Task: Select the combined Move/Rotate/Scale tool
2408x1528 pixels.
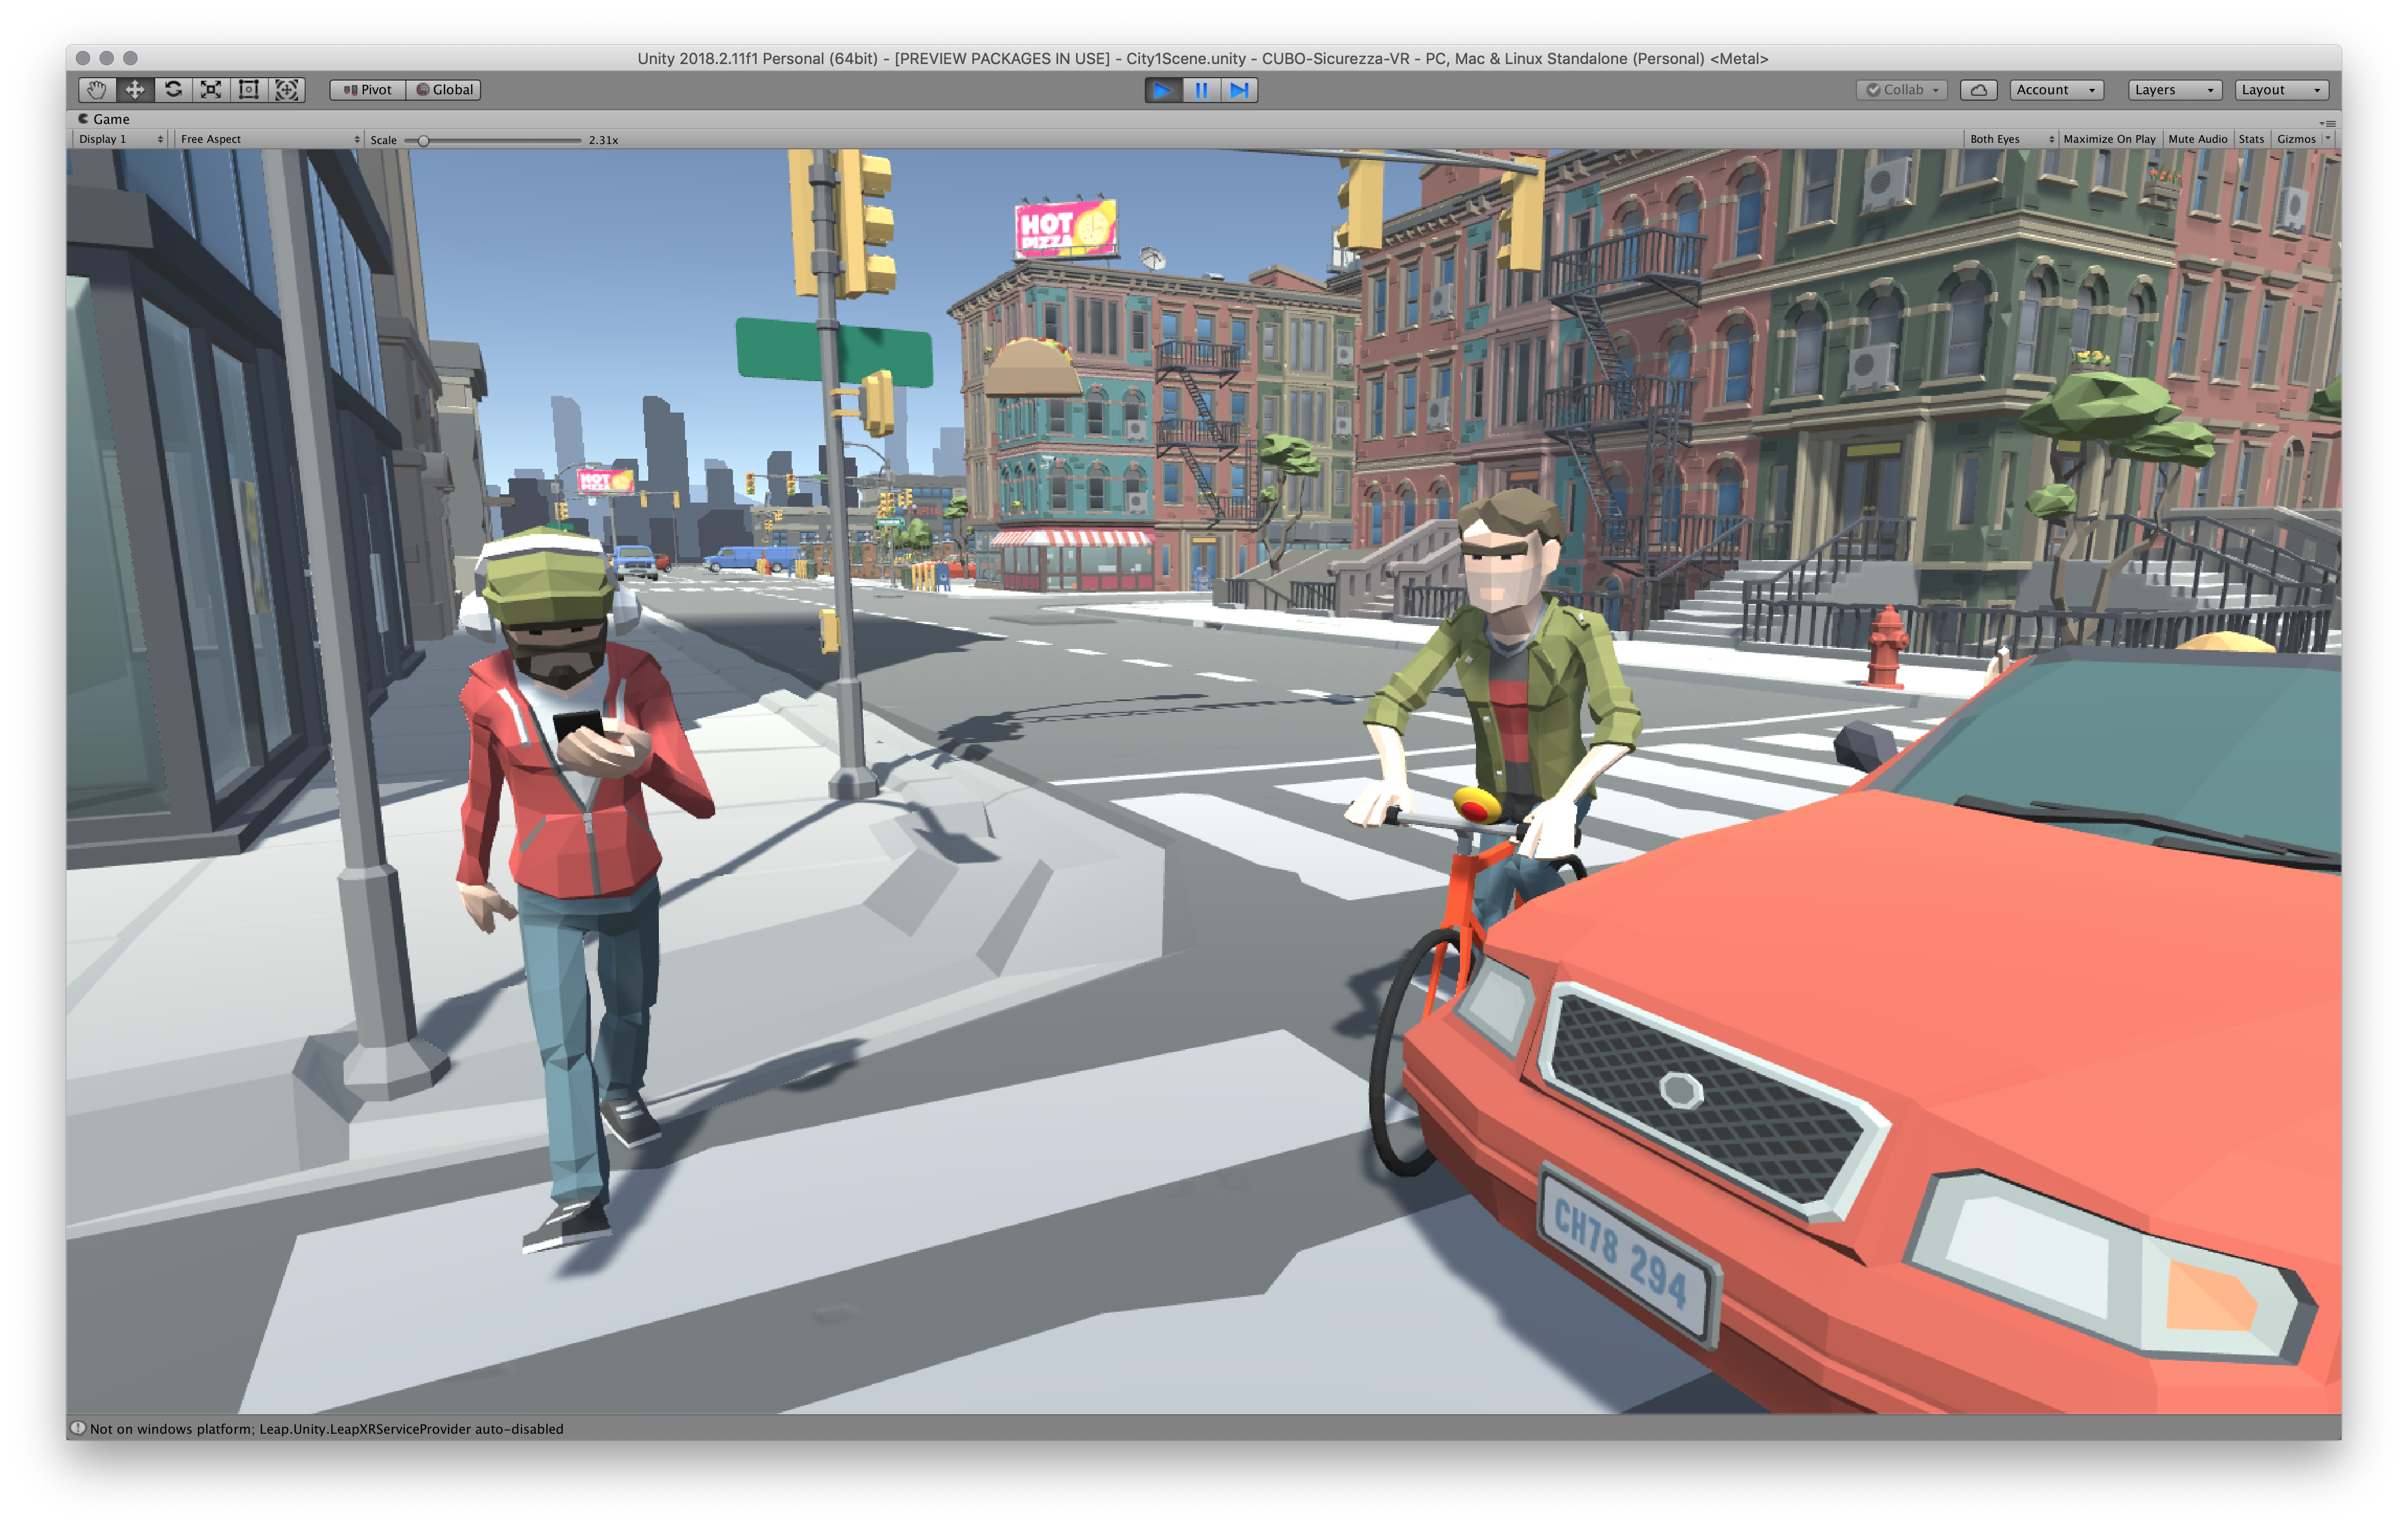Action: click(287, 90)
